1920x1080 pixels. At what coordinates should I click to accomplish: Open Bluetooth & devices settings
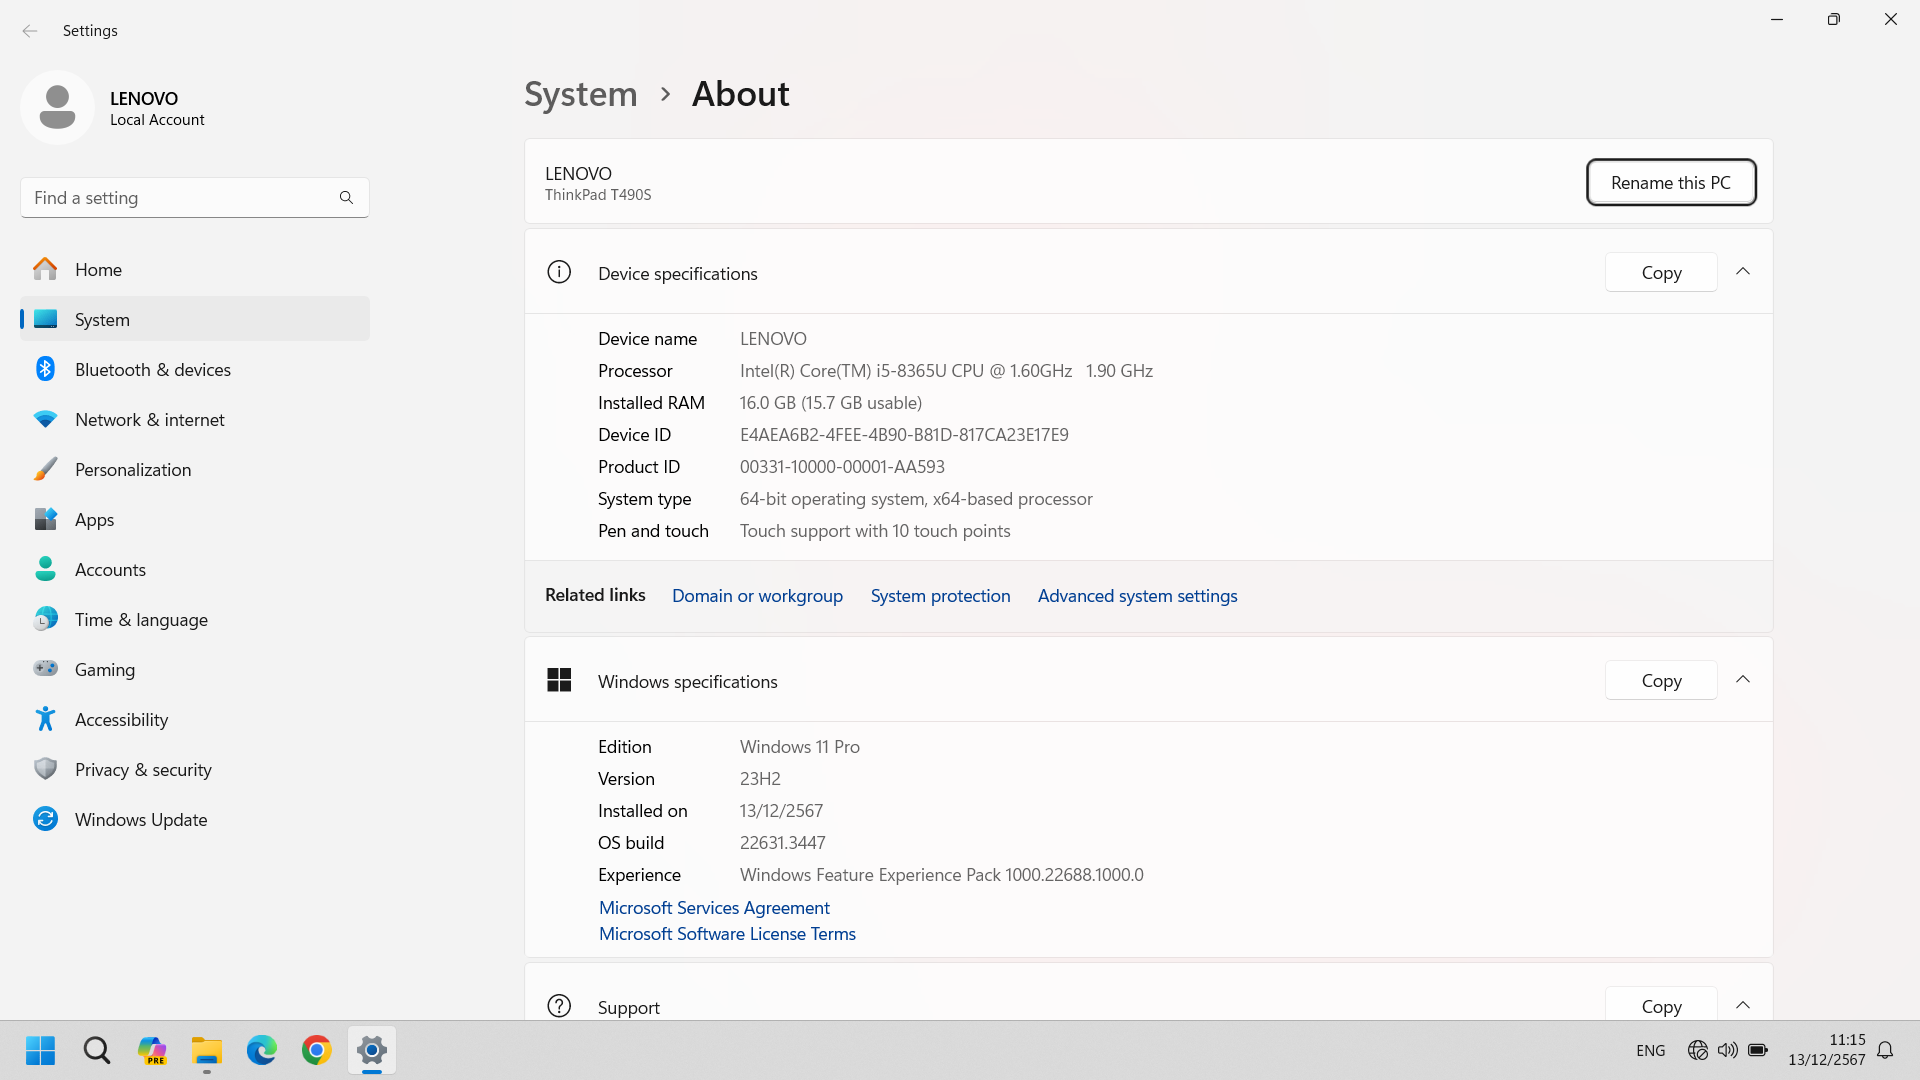pos(195,369)
